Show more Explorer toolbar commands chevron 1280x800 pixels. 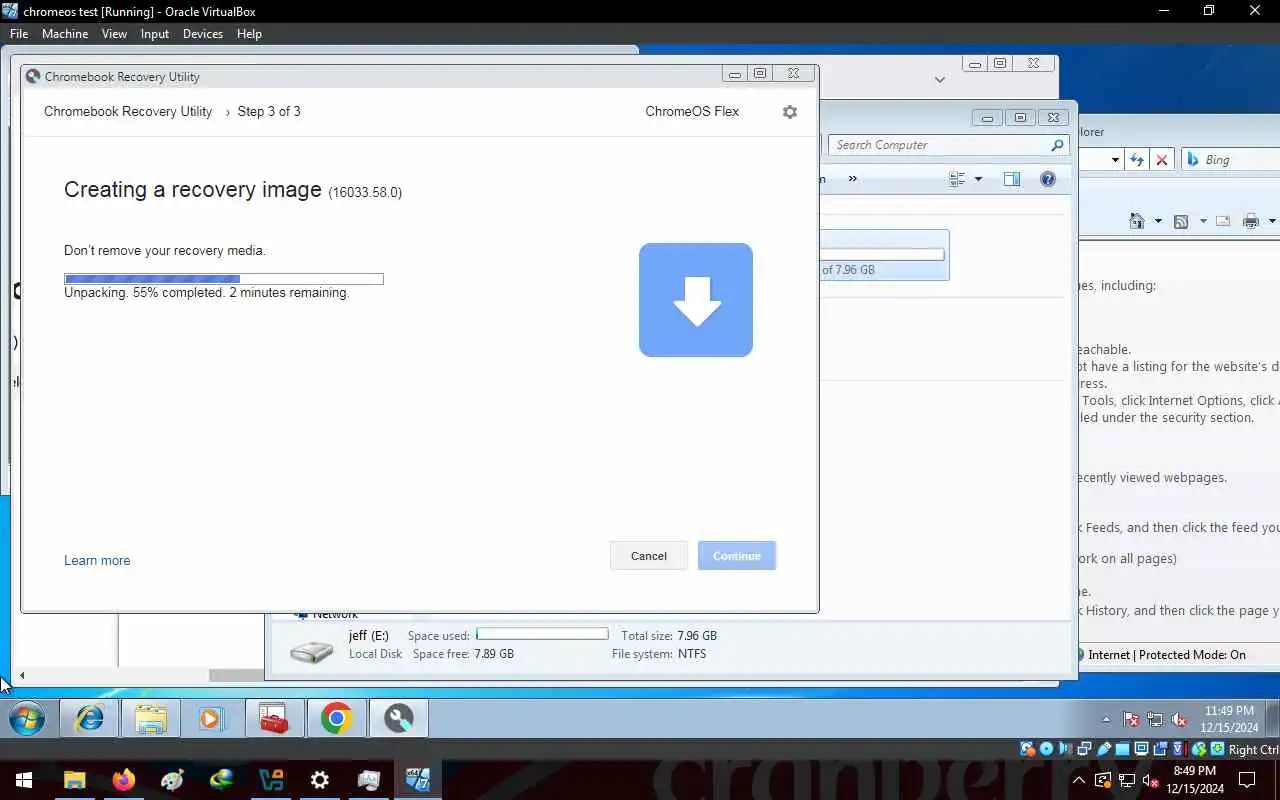coord(852,179)
